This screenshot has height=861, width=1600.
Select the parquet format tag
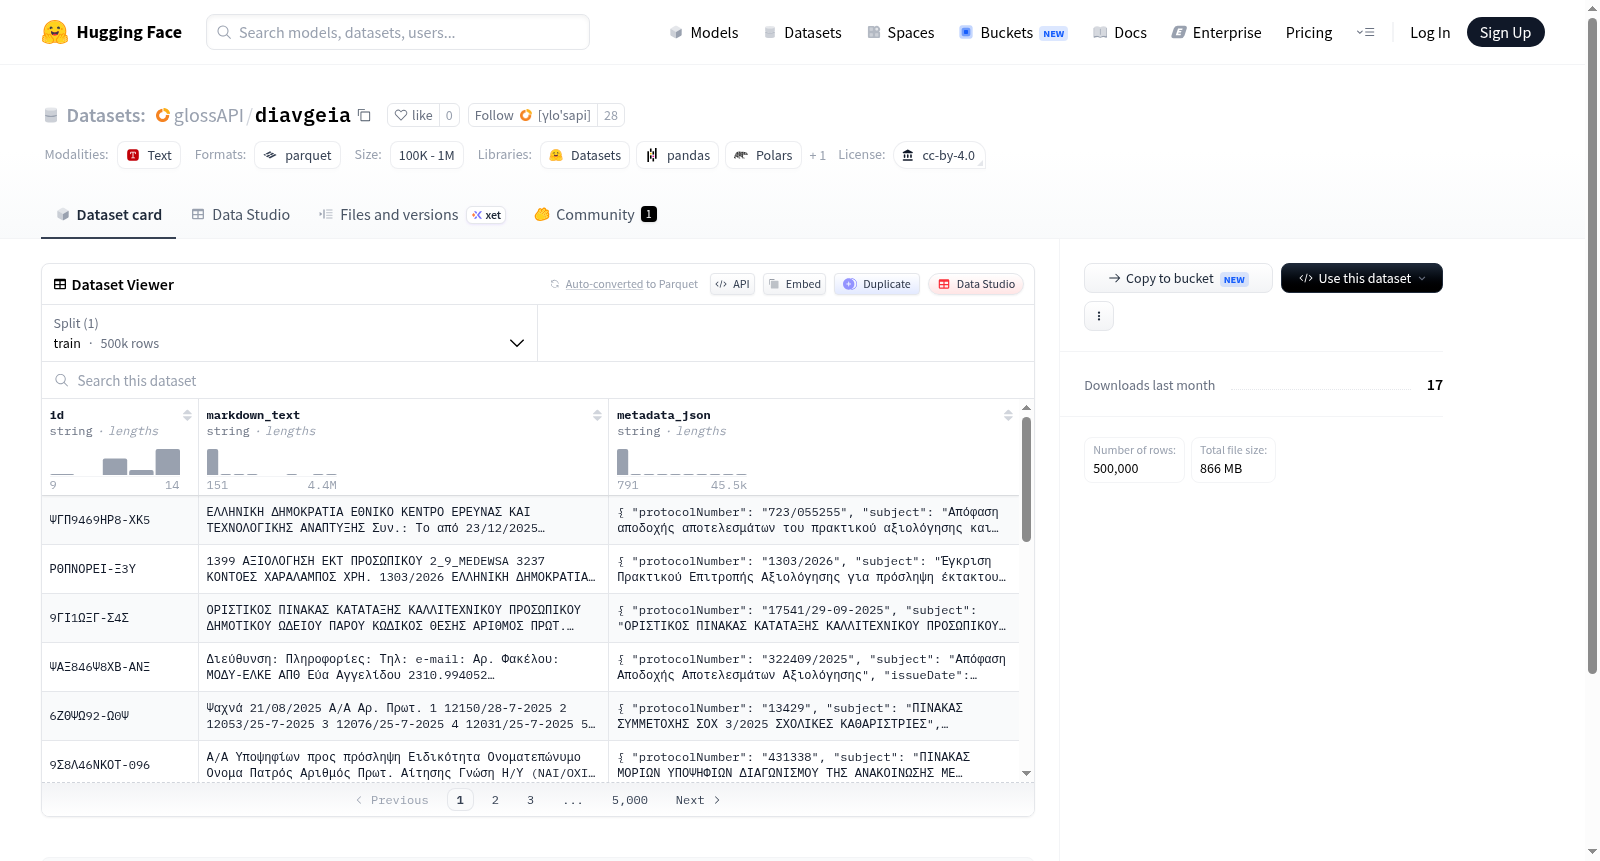coord(298,155)
